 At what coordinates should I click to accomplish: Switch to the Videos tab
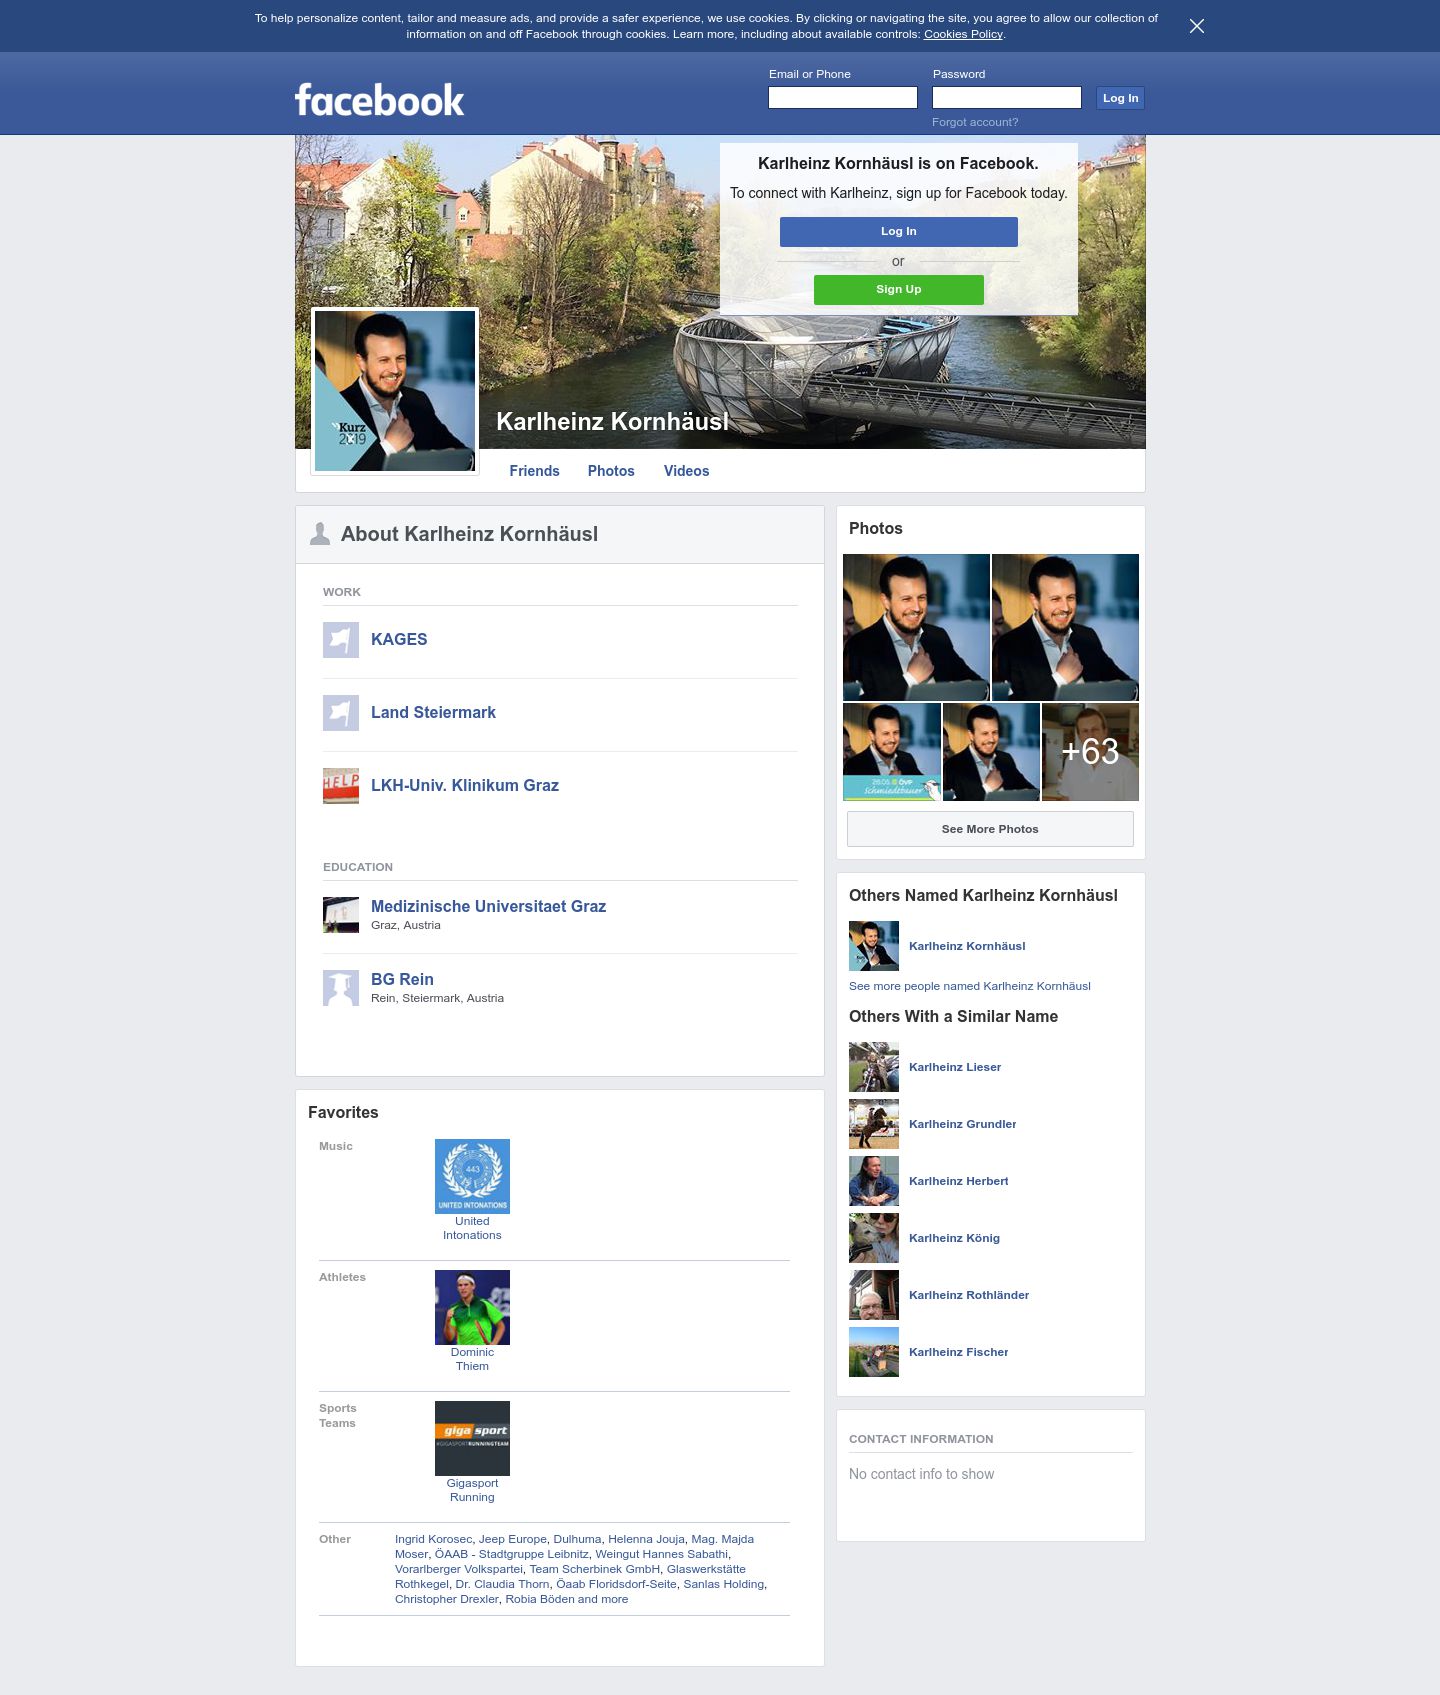point(686,471)
